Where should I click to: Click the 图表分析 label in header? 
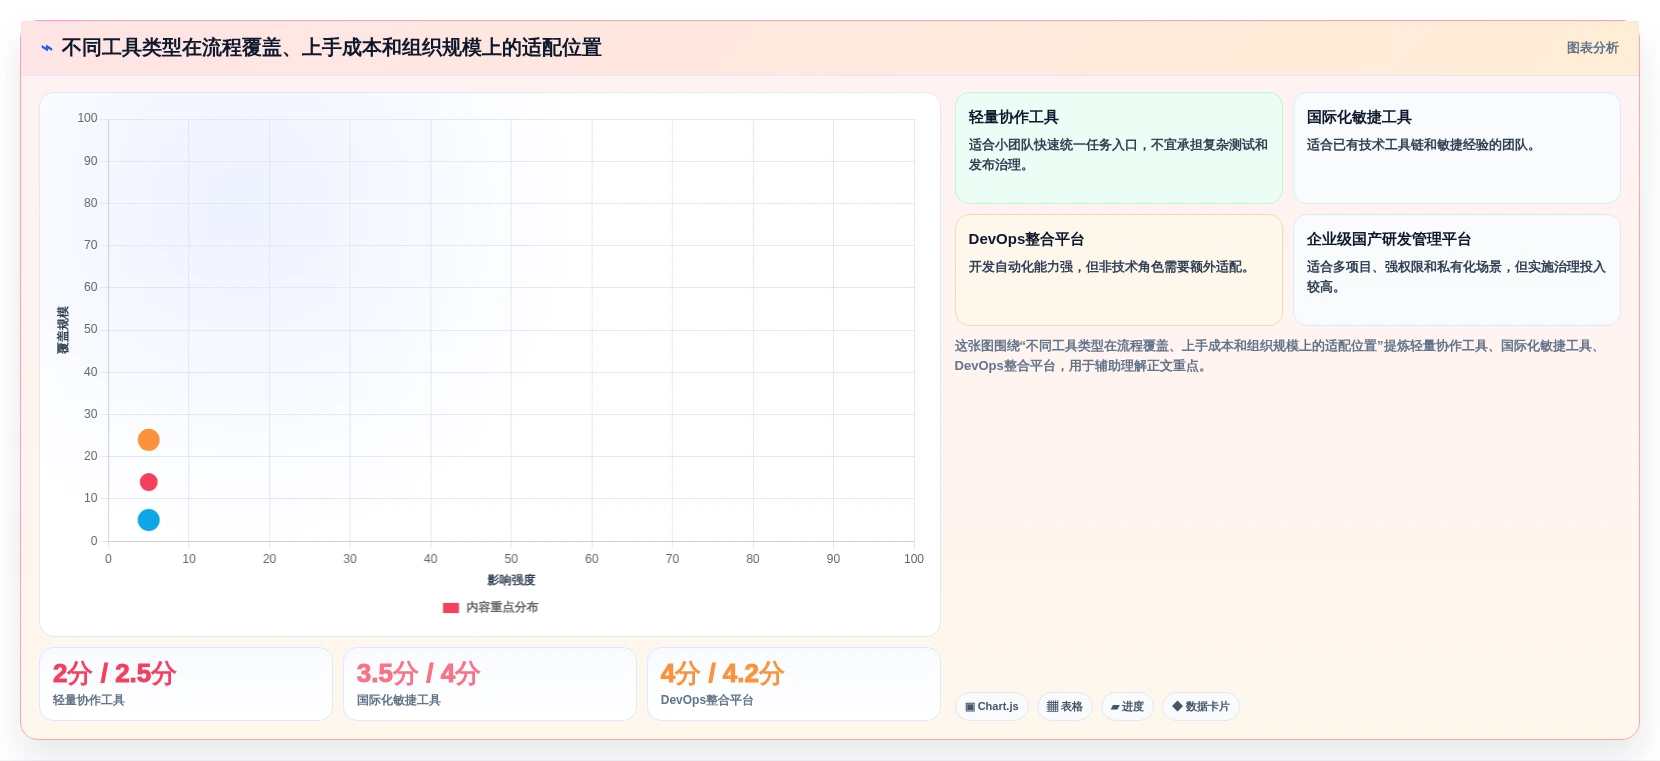1592,48
